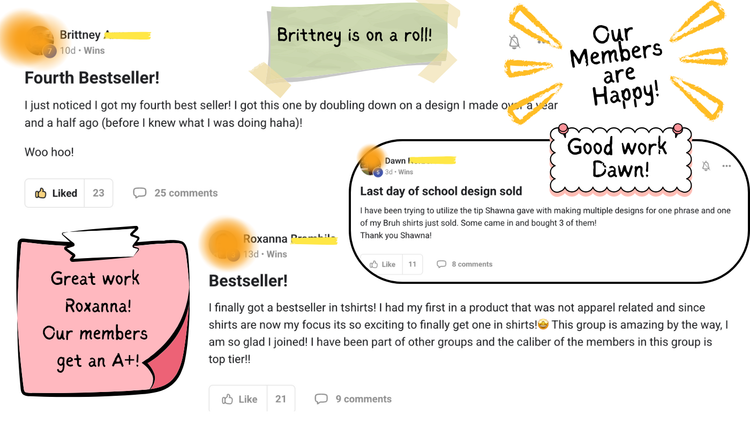This screenshot has height=423, width=750.
Task: Open the three-dot menu on Dawn's post
Action: pyautogui.click(x=726, y=166)
